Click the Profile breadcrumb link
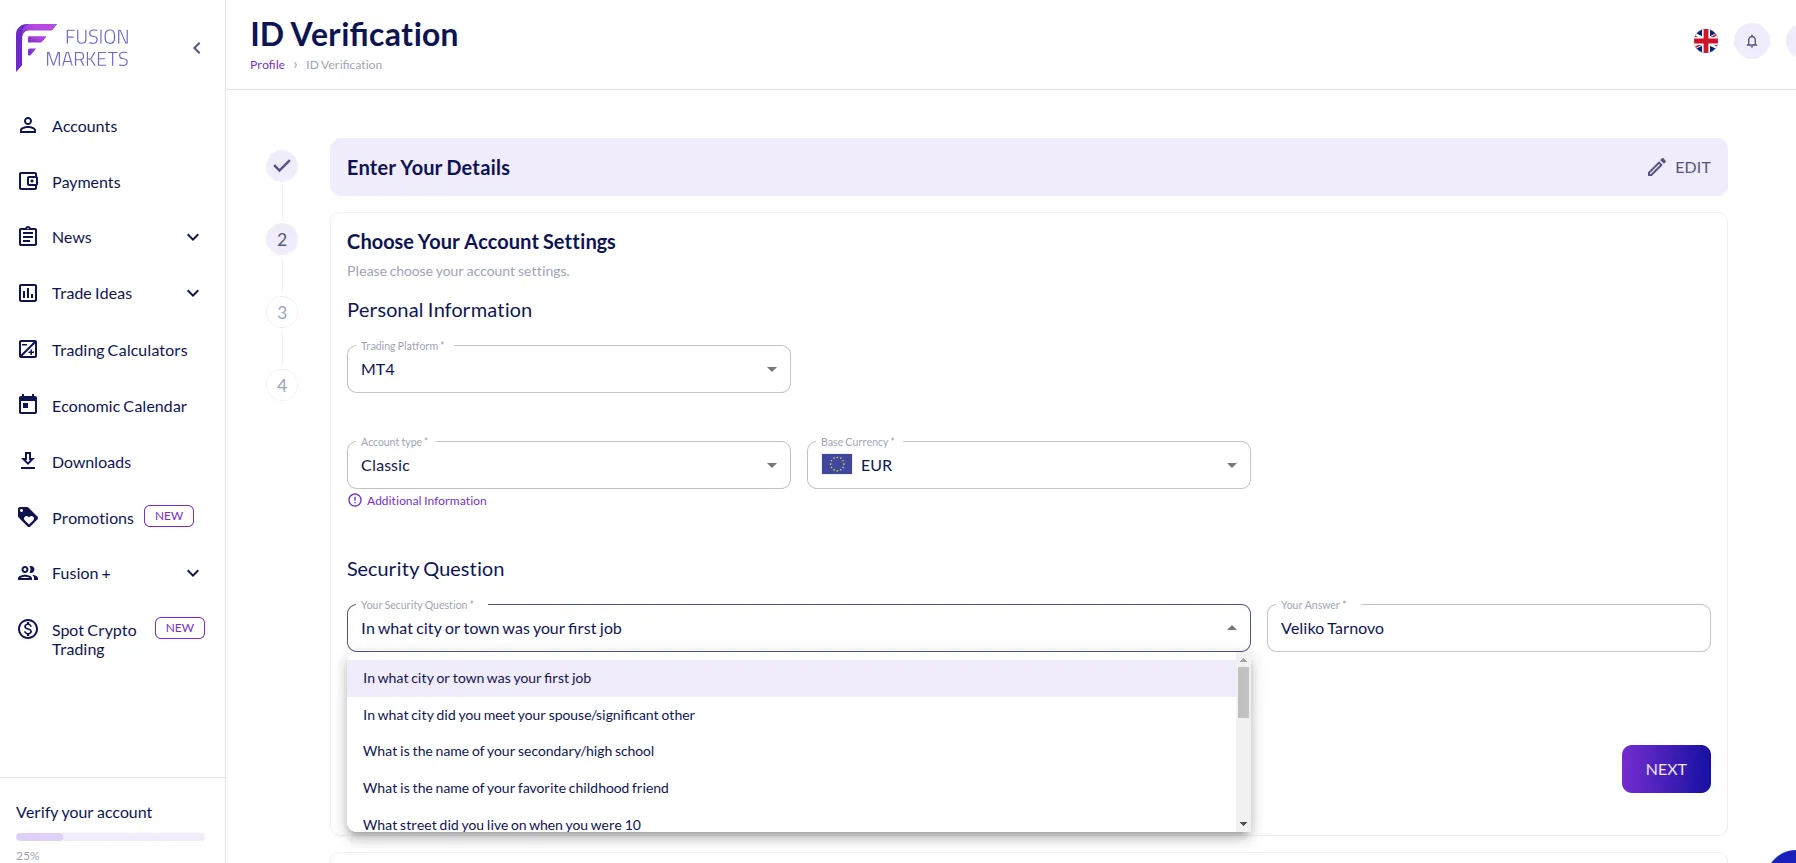This screenshot has height=863, width=1796. (267, 65)
